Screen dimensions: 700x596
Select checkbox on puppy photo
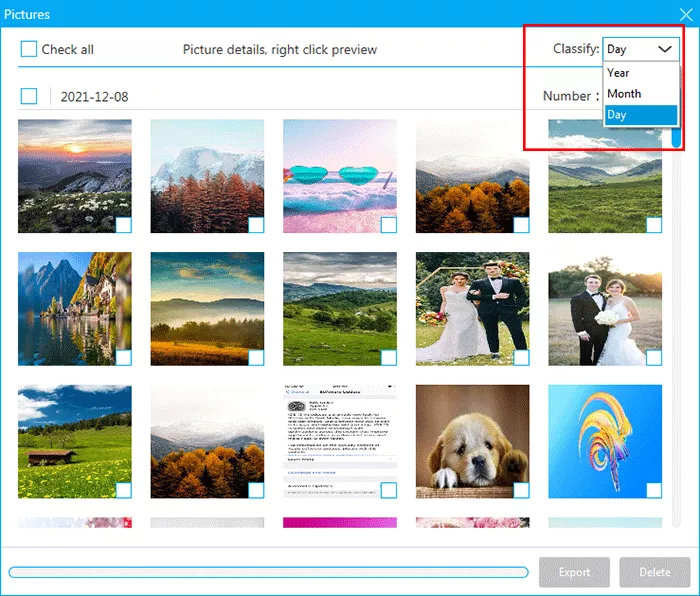521,490
